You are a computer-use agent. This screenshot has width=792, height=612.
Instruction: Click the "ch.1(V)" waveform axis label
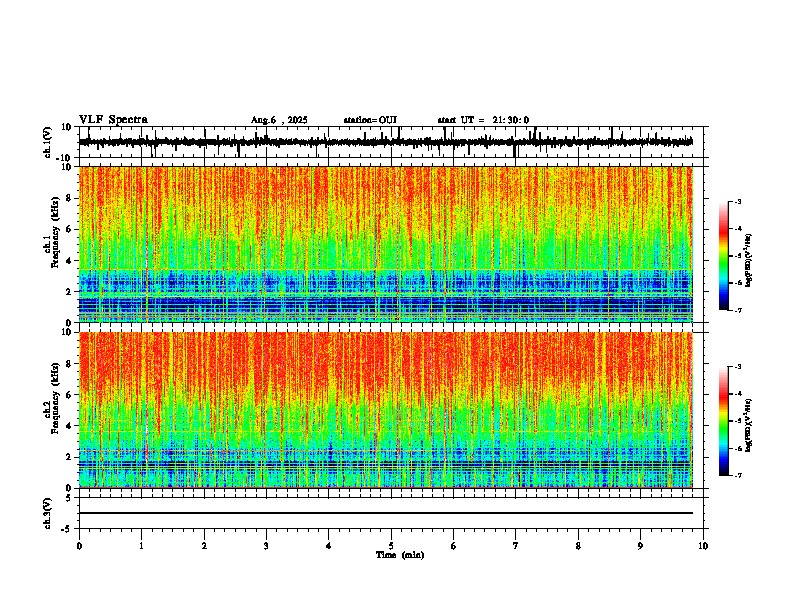[x=48, y=142]
